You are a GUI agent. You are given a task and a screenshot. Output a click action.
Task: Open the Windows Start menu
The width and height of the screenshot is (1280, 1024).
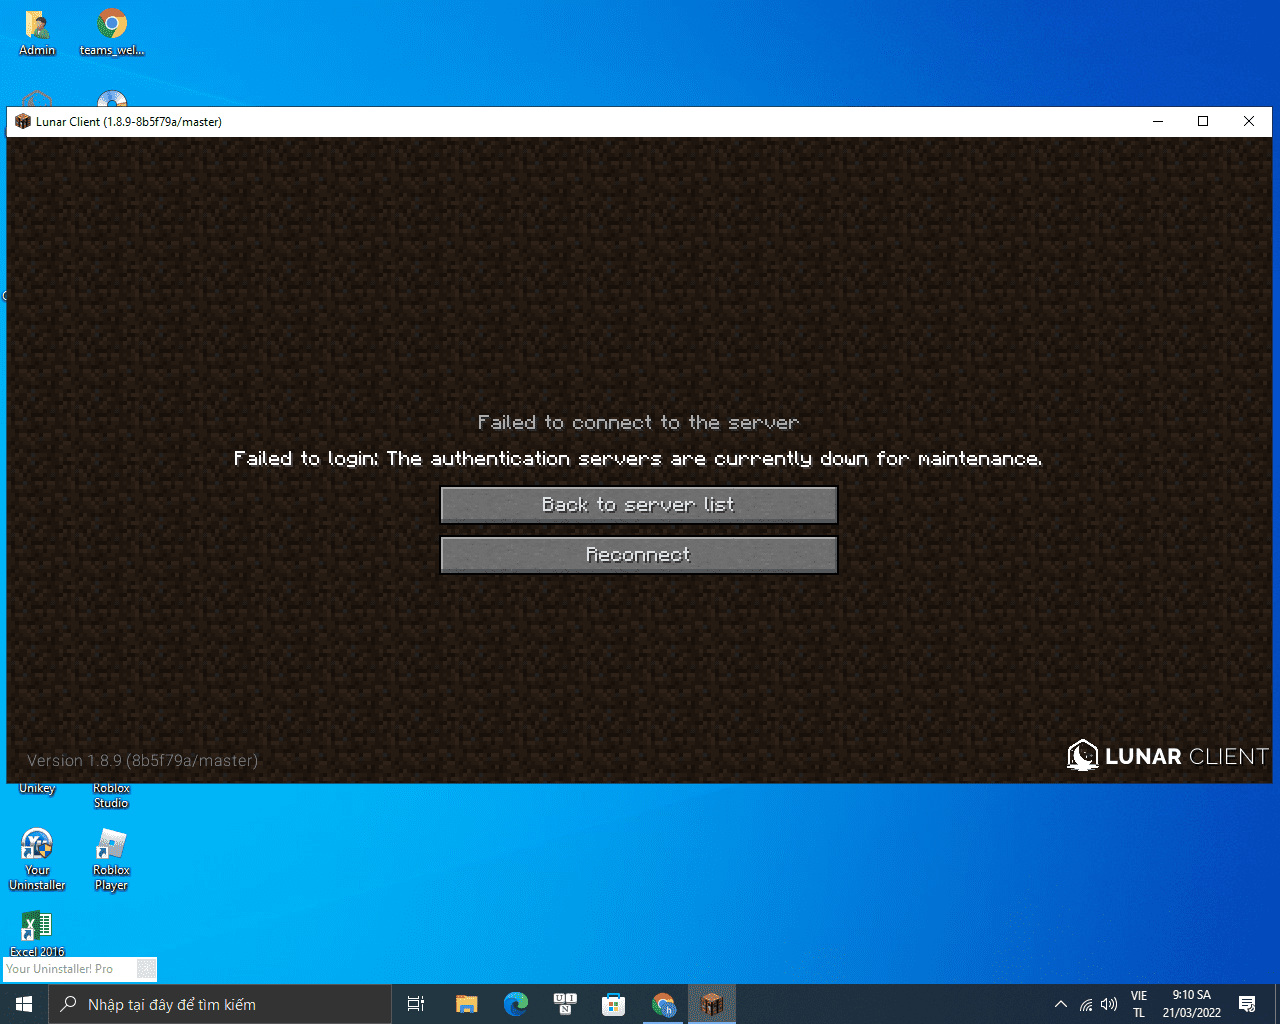[x=24, y=1004]
